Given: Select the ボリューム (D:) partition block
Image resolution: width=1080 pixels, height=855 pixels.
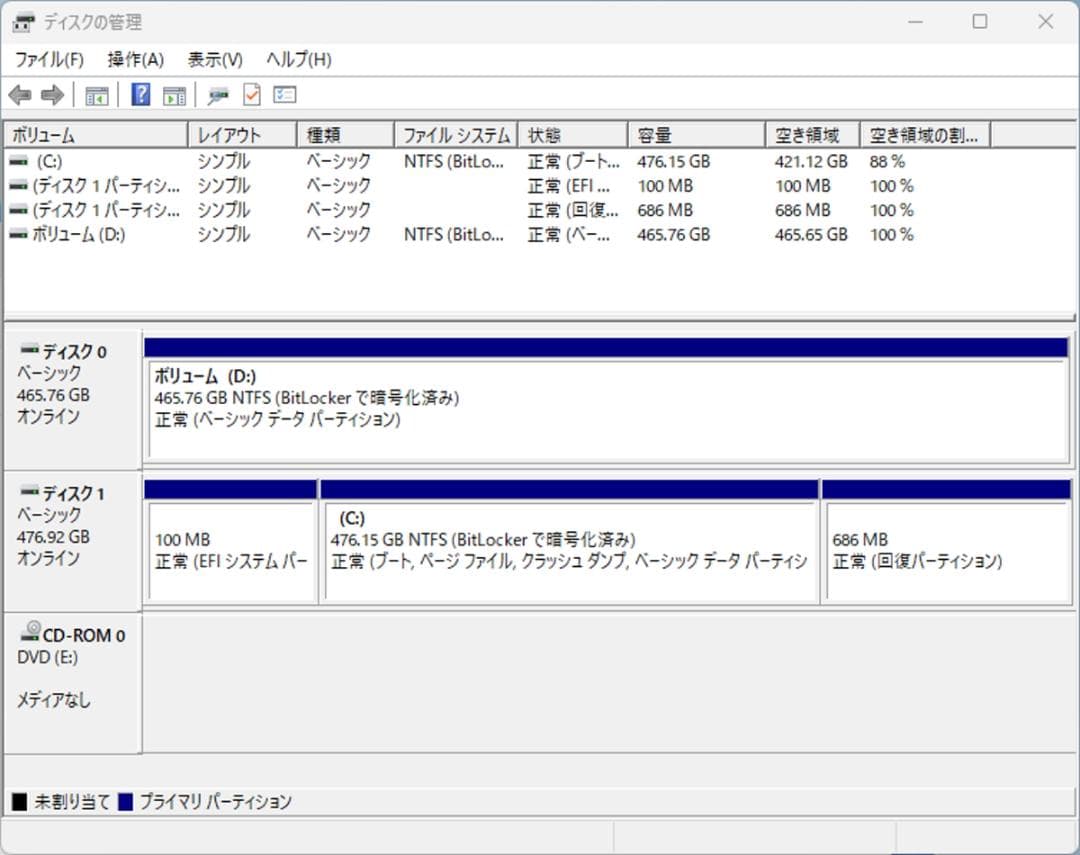Looking at the screenshot, I should 600,398.
